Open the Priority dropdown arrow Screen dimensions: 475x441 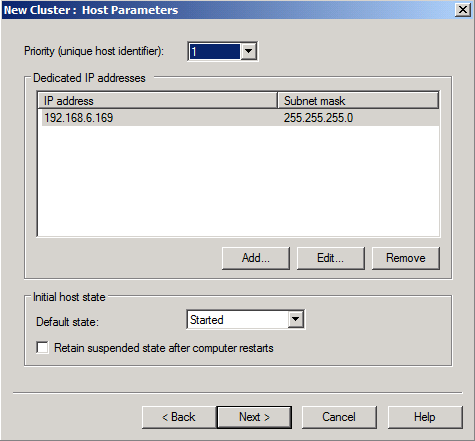pyautogui.click(x=248, y=52)
